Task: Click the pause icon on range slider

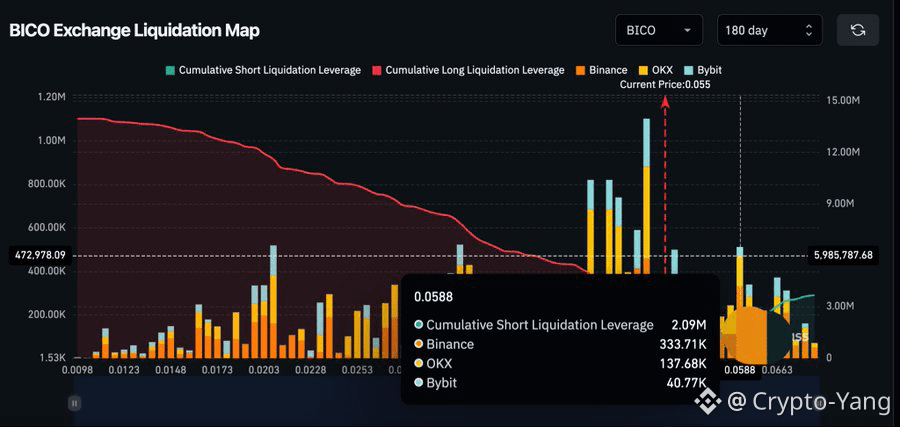Action: [x=74, y=403]
